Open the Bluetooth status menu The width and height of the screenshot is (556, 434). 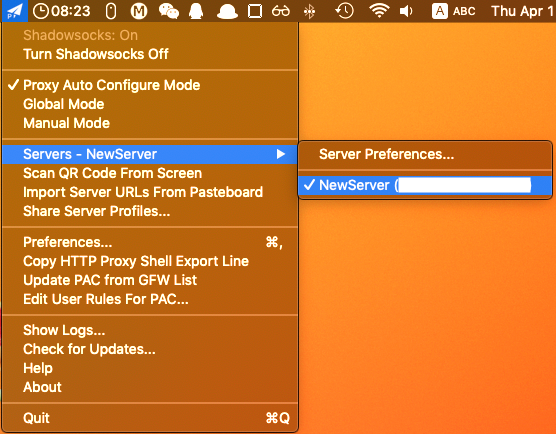tap(310, 11)
